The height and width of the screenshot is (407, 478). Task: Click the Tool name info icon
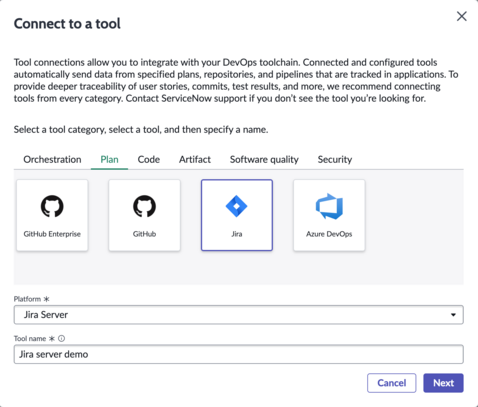click(x=61, y=338)
